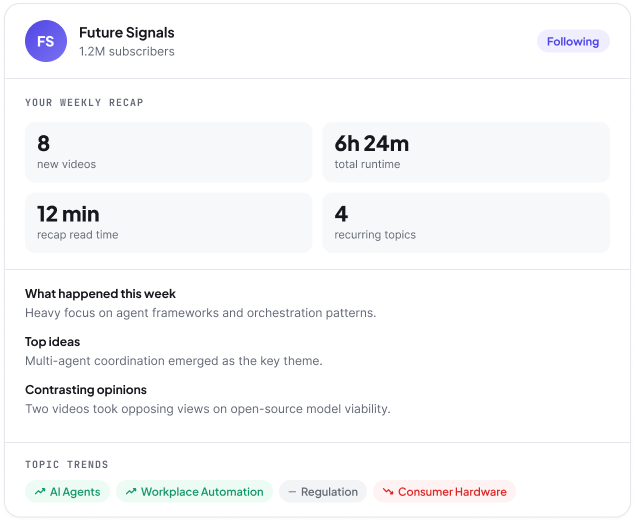Click the Multi-agent coordination summary text
Image resolution: width=635 pixels, height=523 pixels.
174,361
